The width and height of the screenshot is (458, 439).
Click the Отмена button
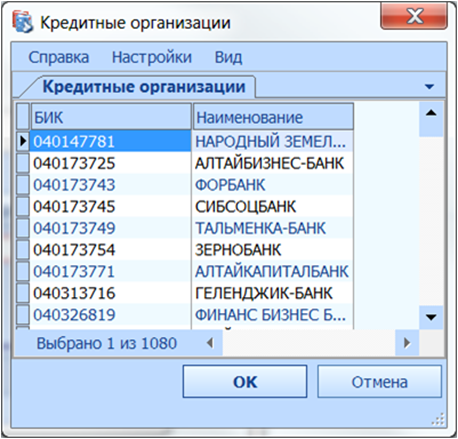coord(379,382)
